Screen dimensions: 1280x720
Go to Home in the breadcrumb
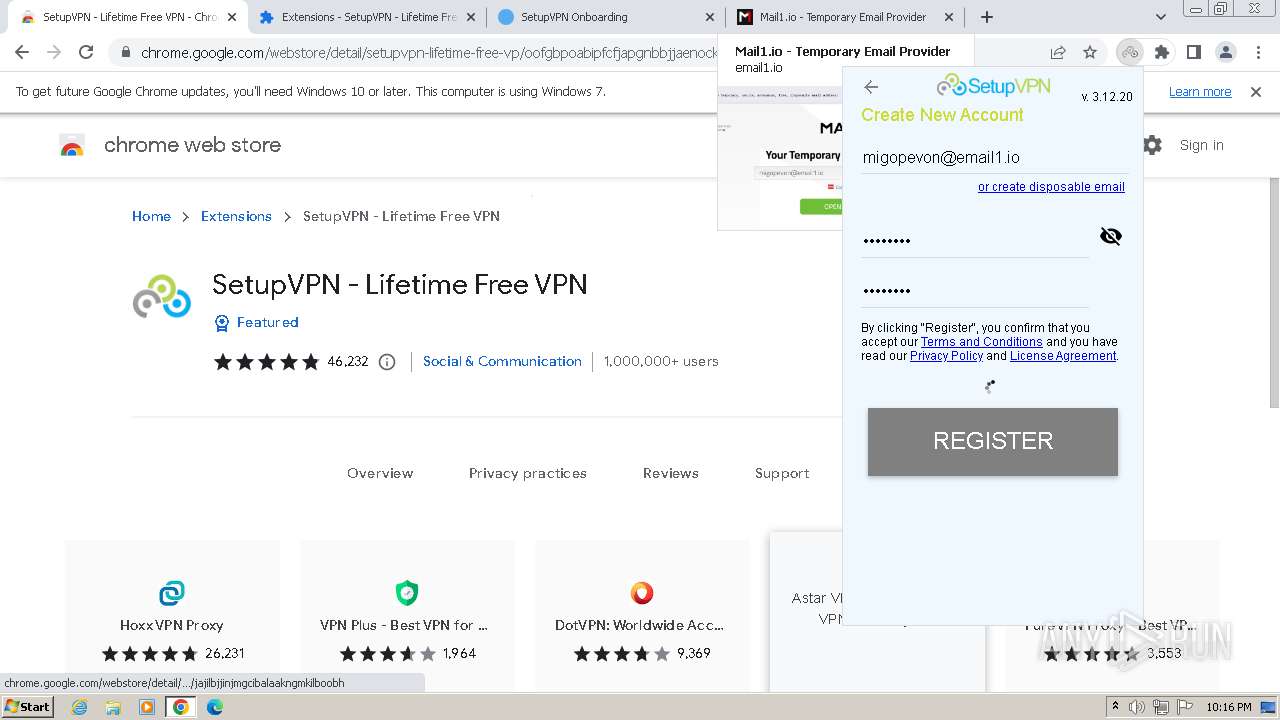151,216
